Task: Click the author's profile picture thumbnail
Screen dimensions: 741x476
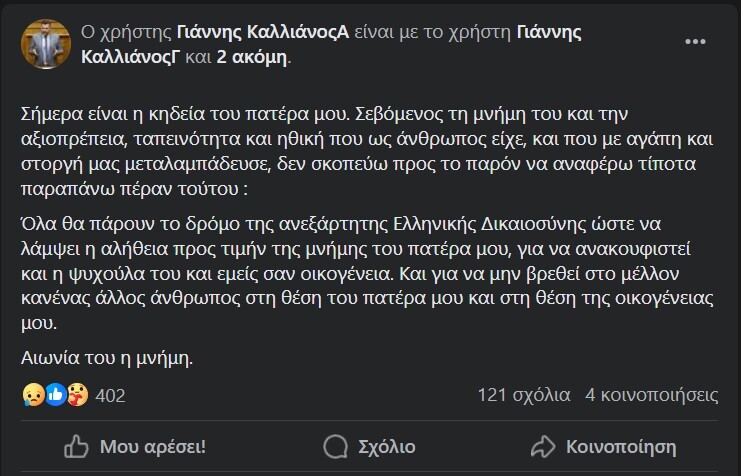Action: tap(45, 44)
